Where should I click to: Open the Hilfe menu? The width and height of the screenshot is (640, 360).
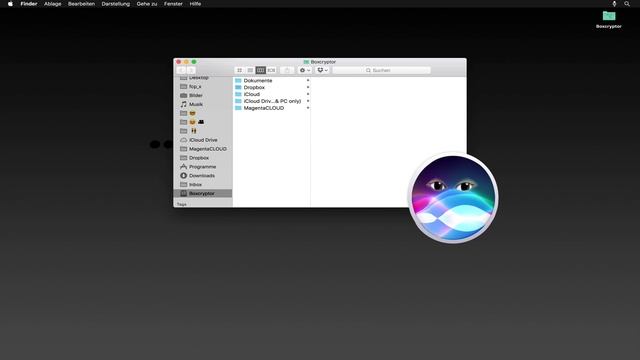click(195, 4)
